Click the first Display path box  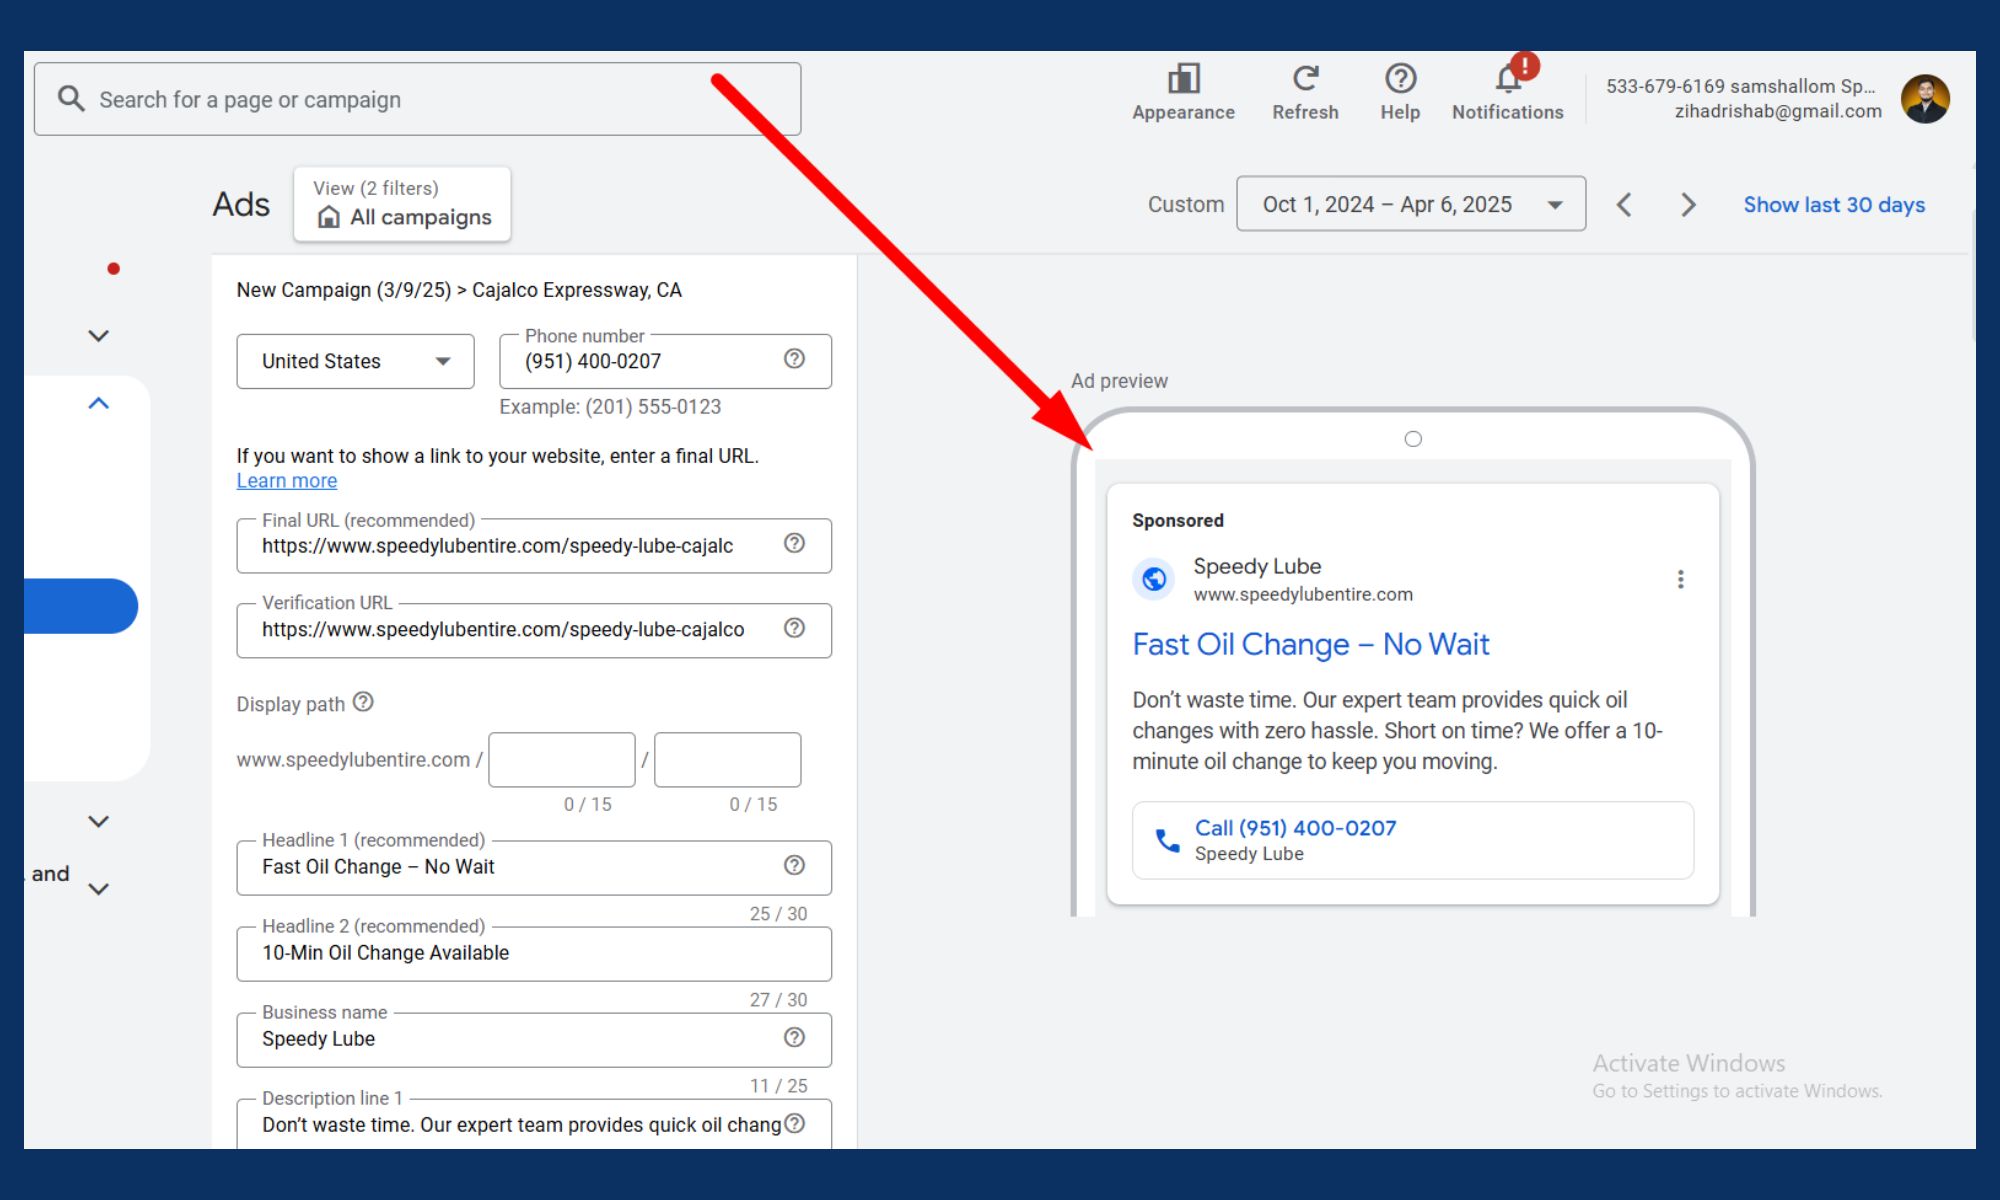(x=562, y=760)
